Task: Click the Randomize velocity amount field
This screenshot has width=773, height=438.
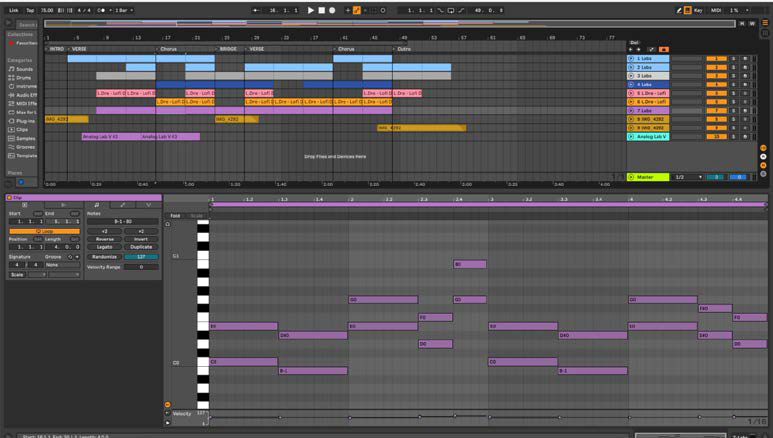Action: click(140, 256)
